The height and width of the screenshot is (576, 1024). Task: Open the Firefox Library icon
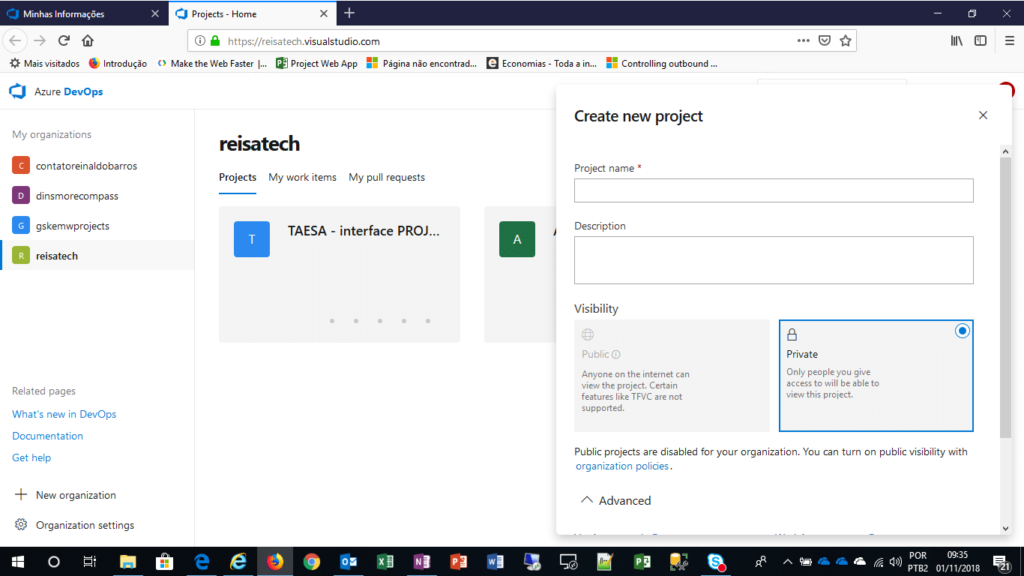(957, 40)
